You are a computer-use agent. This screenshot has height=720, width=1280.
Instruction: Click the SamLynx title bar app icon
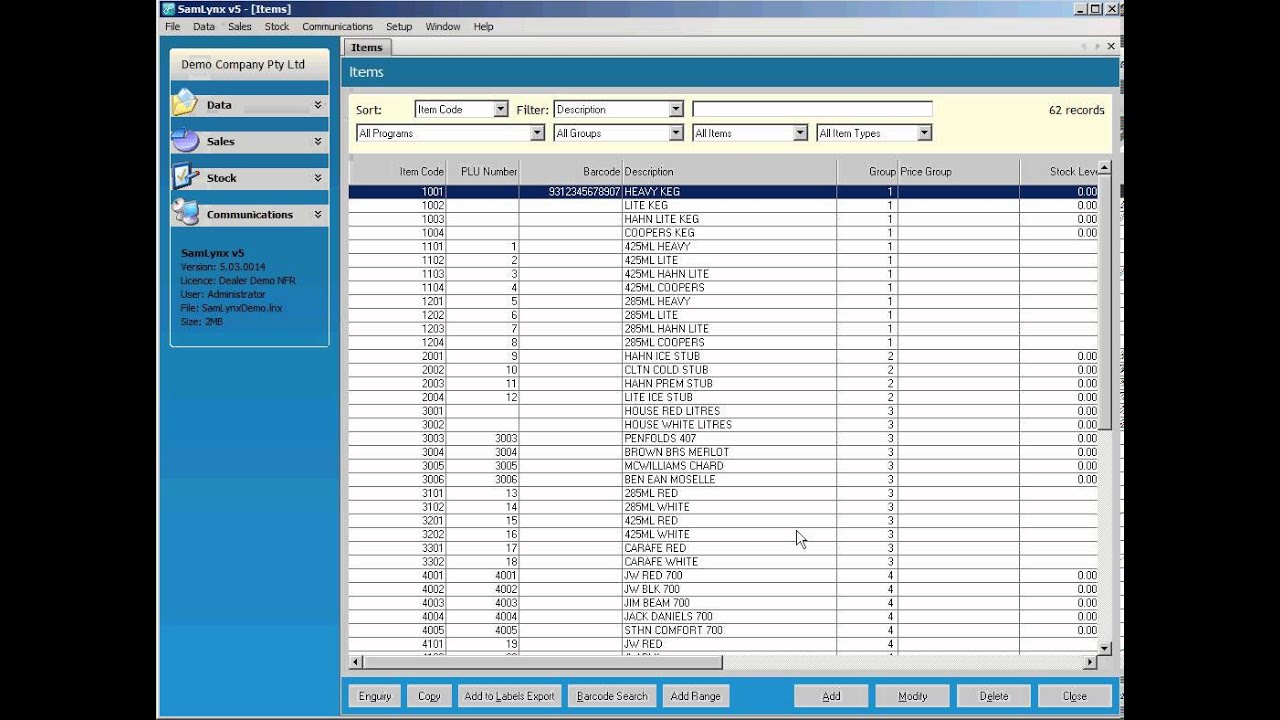coord(168,9)
